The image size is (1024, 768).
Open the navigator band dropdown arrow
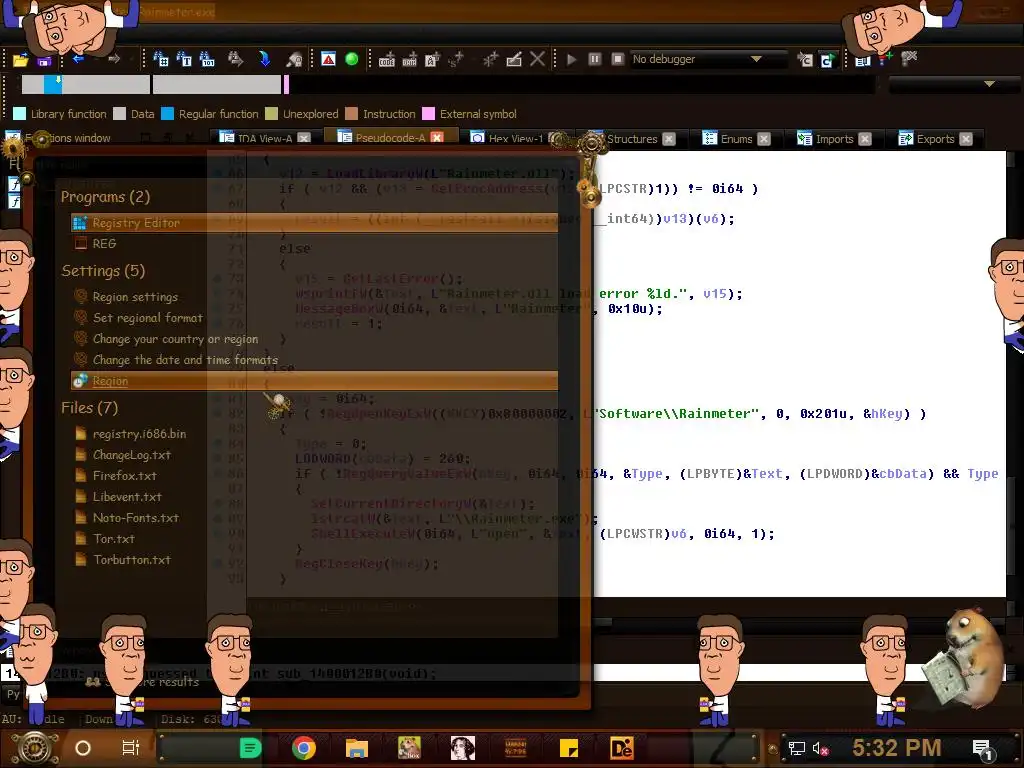point(989,84)
